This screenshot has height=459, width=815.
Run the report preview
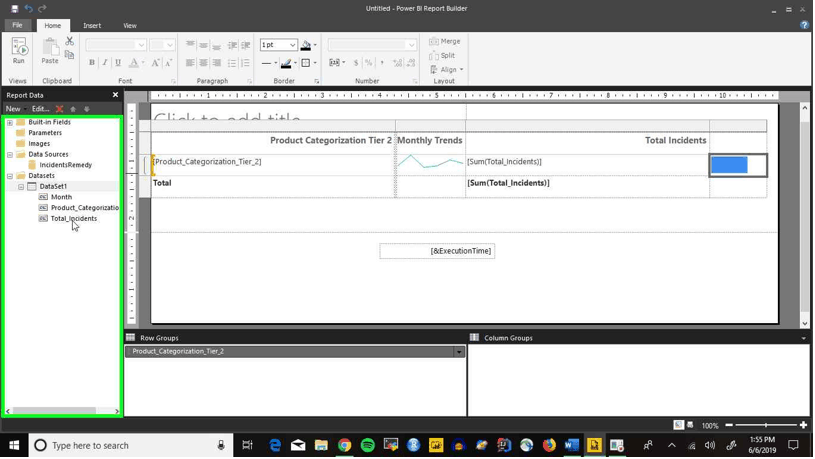click(19, 51)
